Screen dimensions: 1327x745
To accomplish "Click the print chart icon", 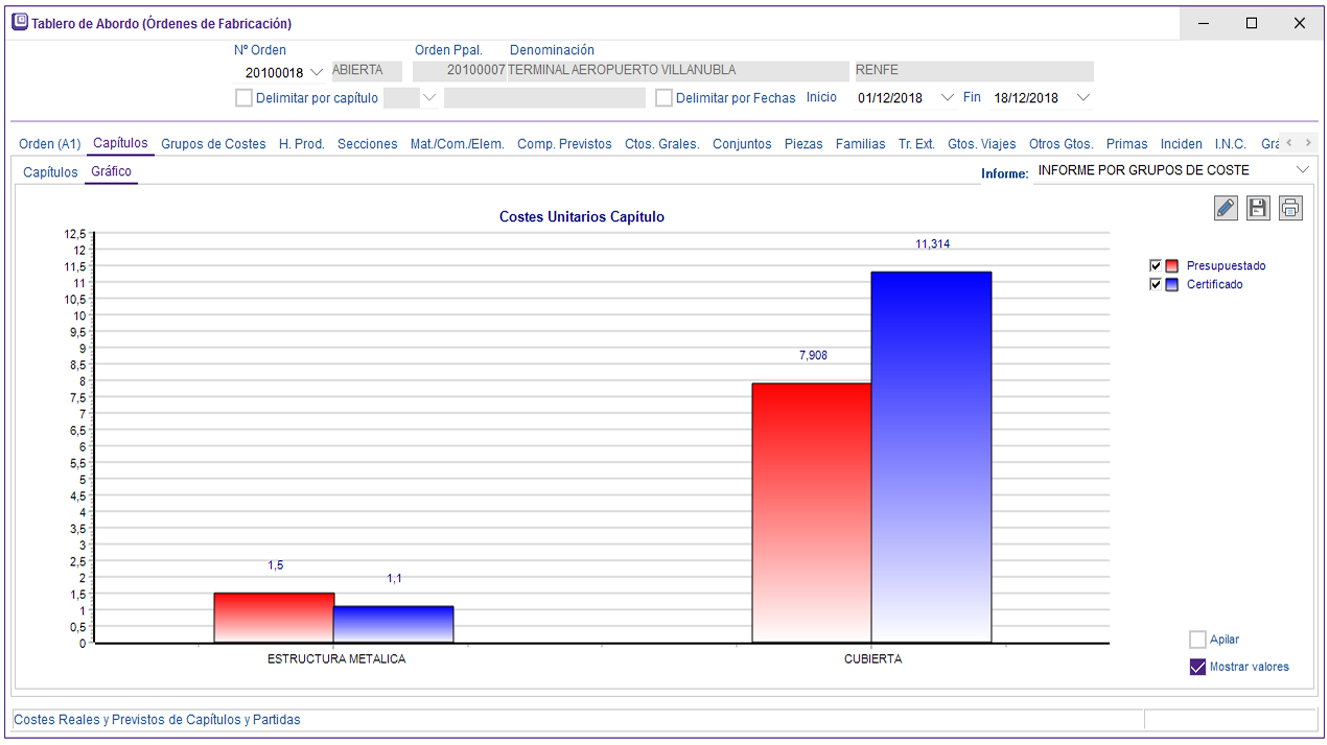I will [x=1291, y=208].
